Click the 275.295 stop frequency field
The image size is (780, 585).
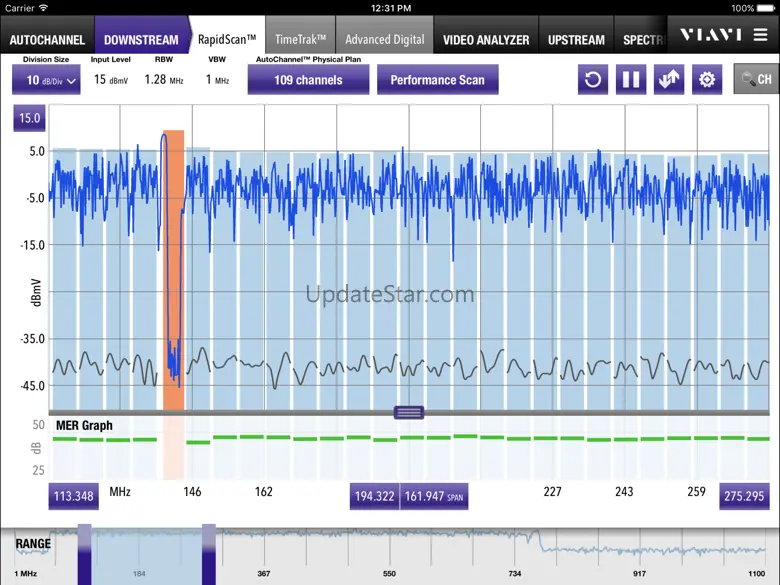point(744,496)
